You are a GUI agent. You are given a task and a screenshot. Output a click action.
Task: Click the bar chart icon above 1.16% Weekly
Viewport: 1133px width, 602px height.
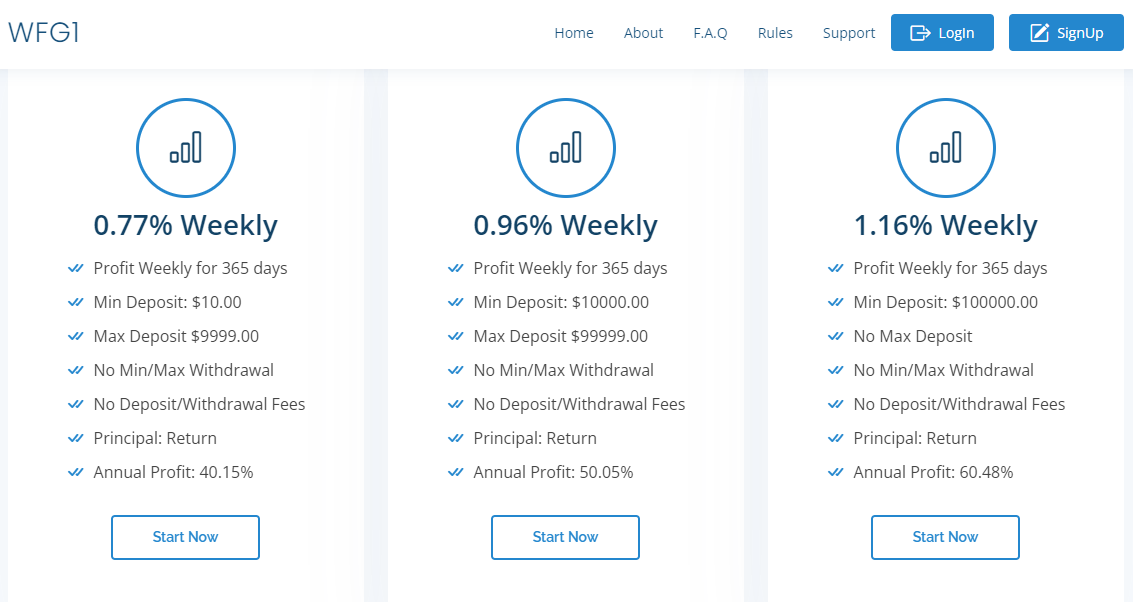pyautogui.click(x=945, y=148)
